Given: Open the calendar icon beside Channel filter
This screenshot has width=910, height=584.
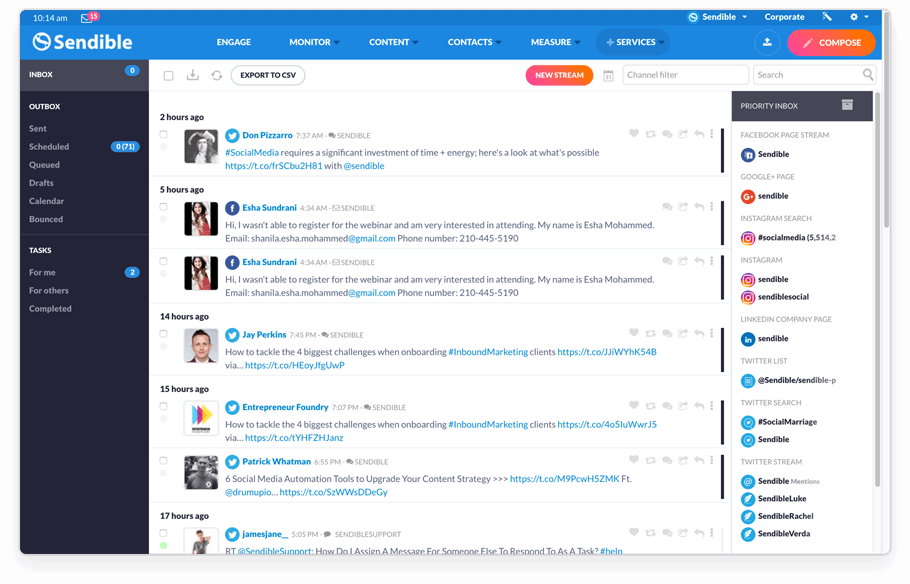Looking at the screenshot, I should [608, 75].
